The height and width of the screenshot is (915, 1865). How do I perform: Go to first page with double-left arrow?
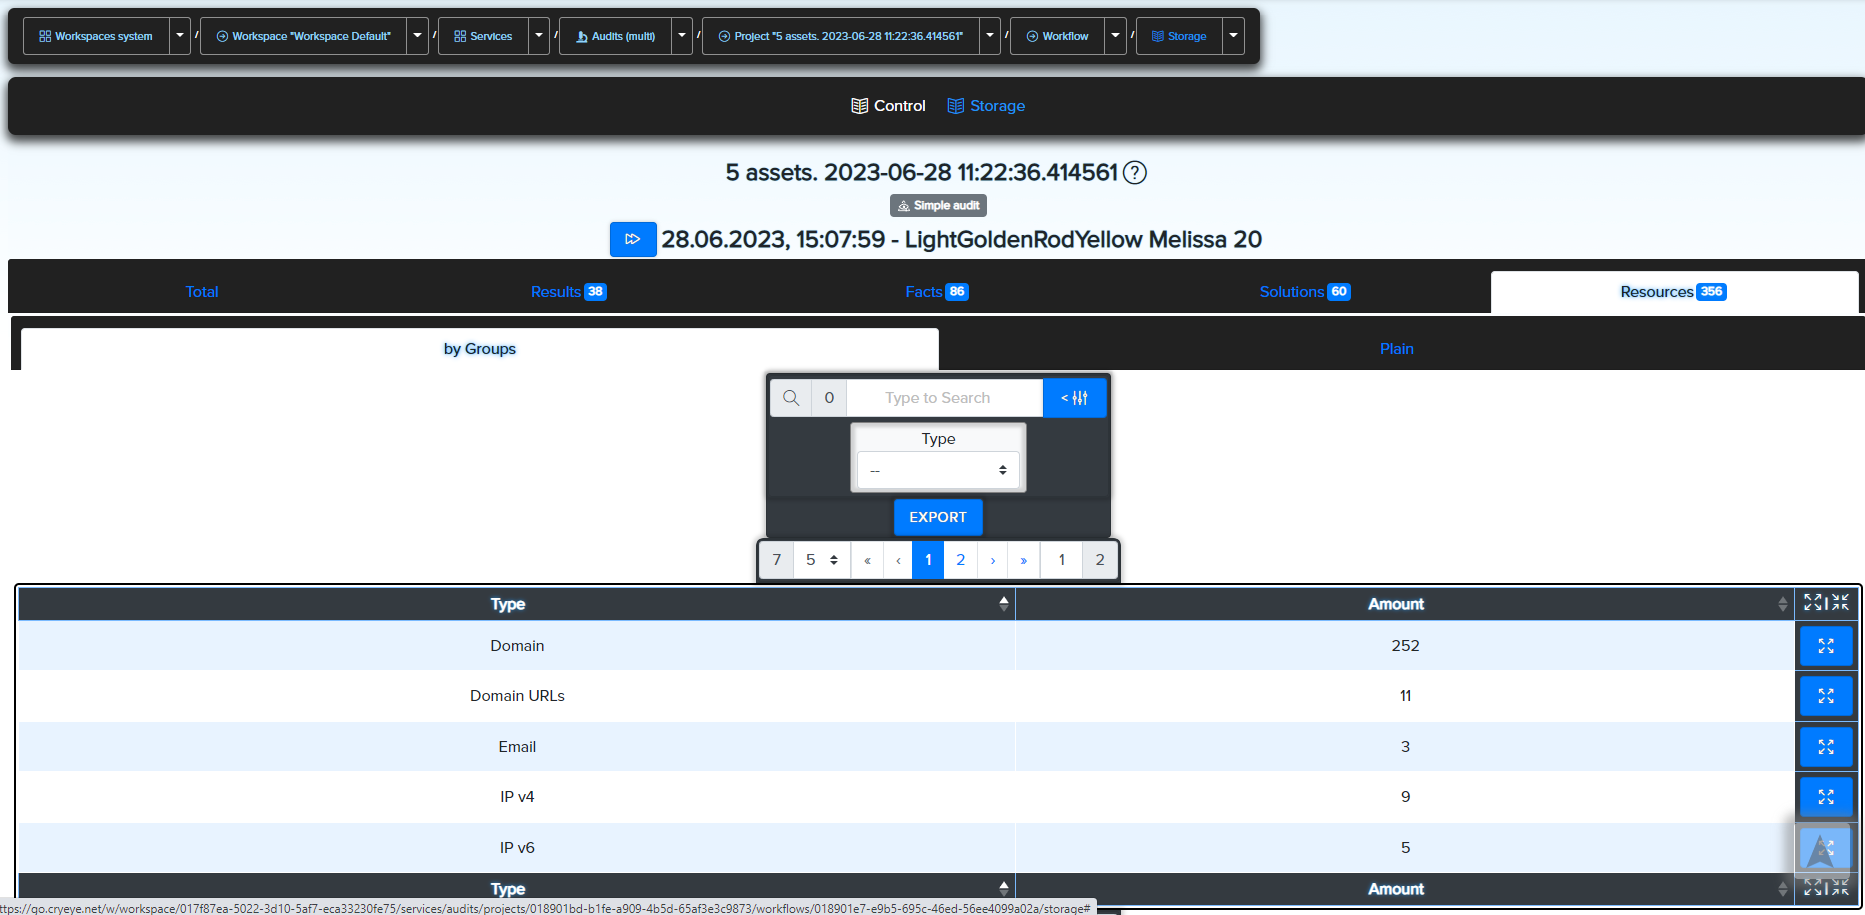867,560
